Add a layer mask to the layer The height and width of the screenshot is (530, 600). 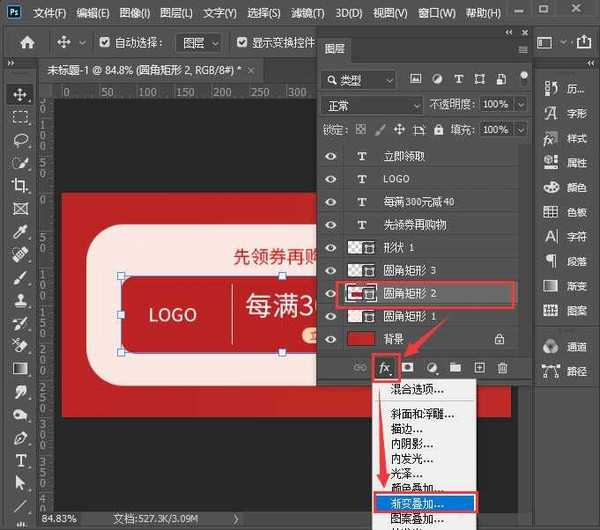[408, 368]
